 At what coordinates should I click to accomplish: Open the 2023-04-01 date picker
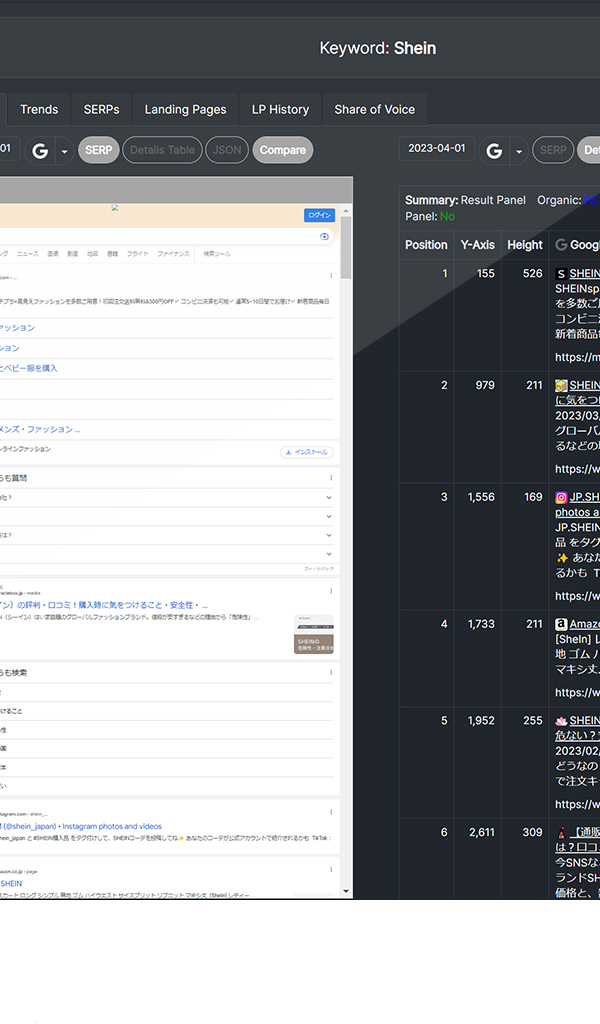437,148
